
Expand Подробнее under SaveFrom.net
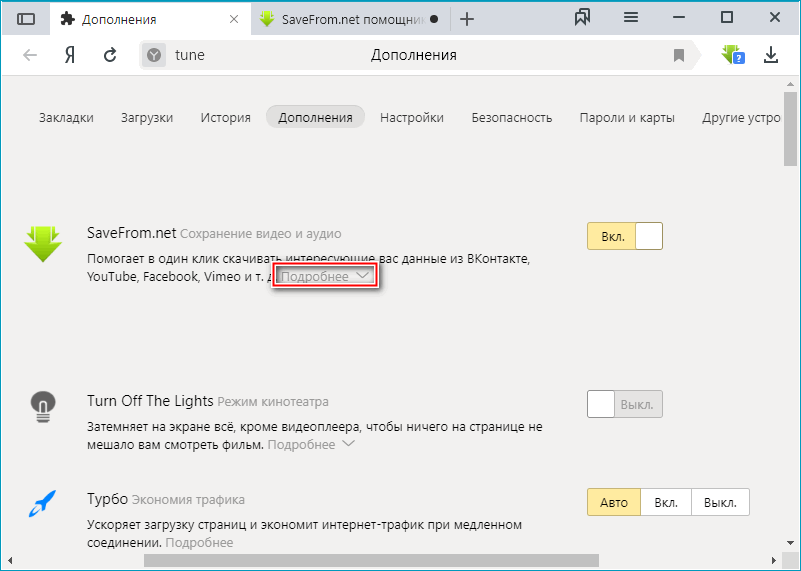(x=325, y=276)
